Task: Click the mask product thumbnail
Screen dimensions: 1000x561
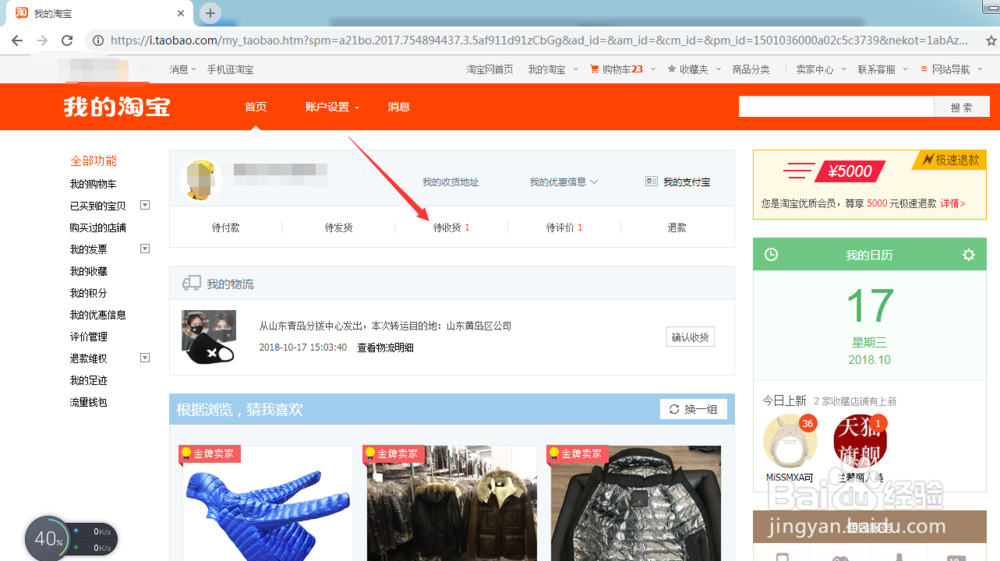Action: [x=209, y=337]
